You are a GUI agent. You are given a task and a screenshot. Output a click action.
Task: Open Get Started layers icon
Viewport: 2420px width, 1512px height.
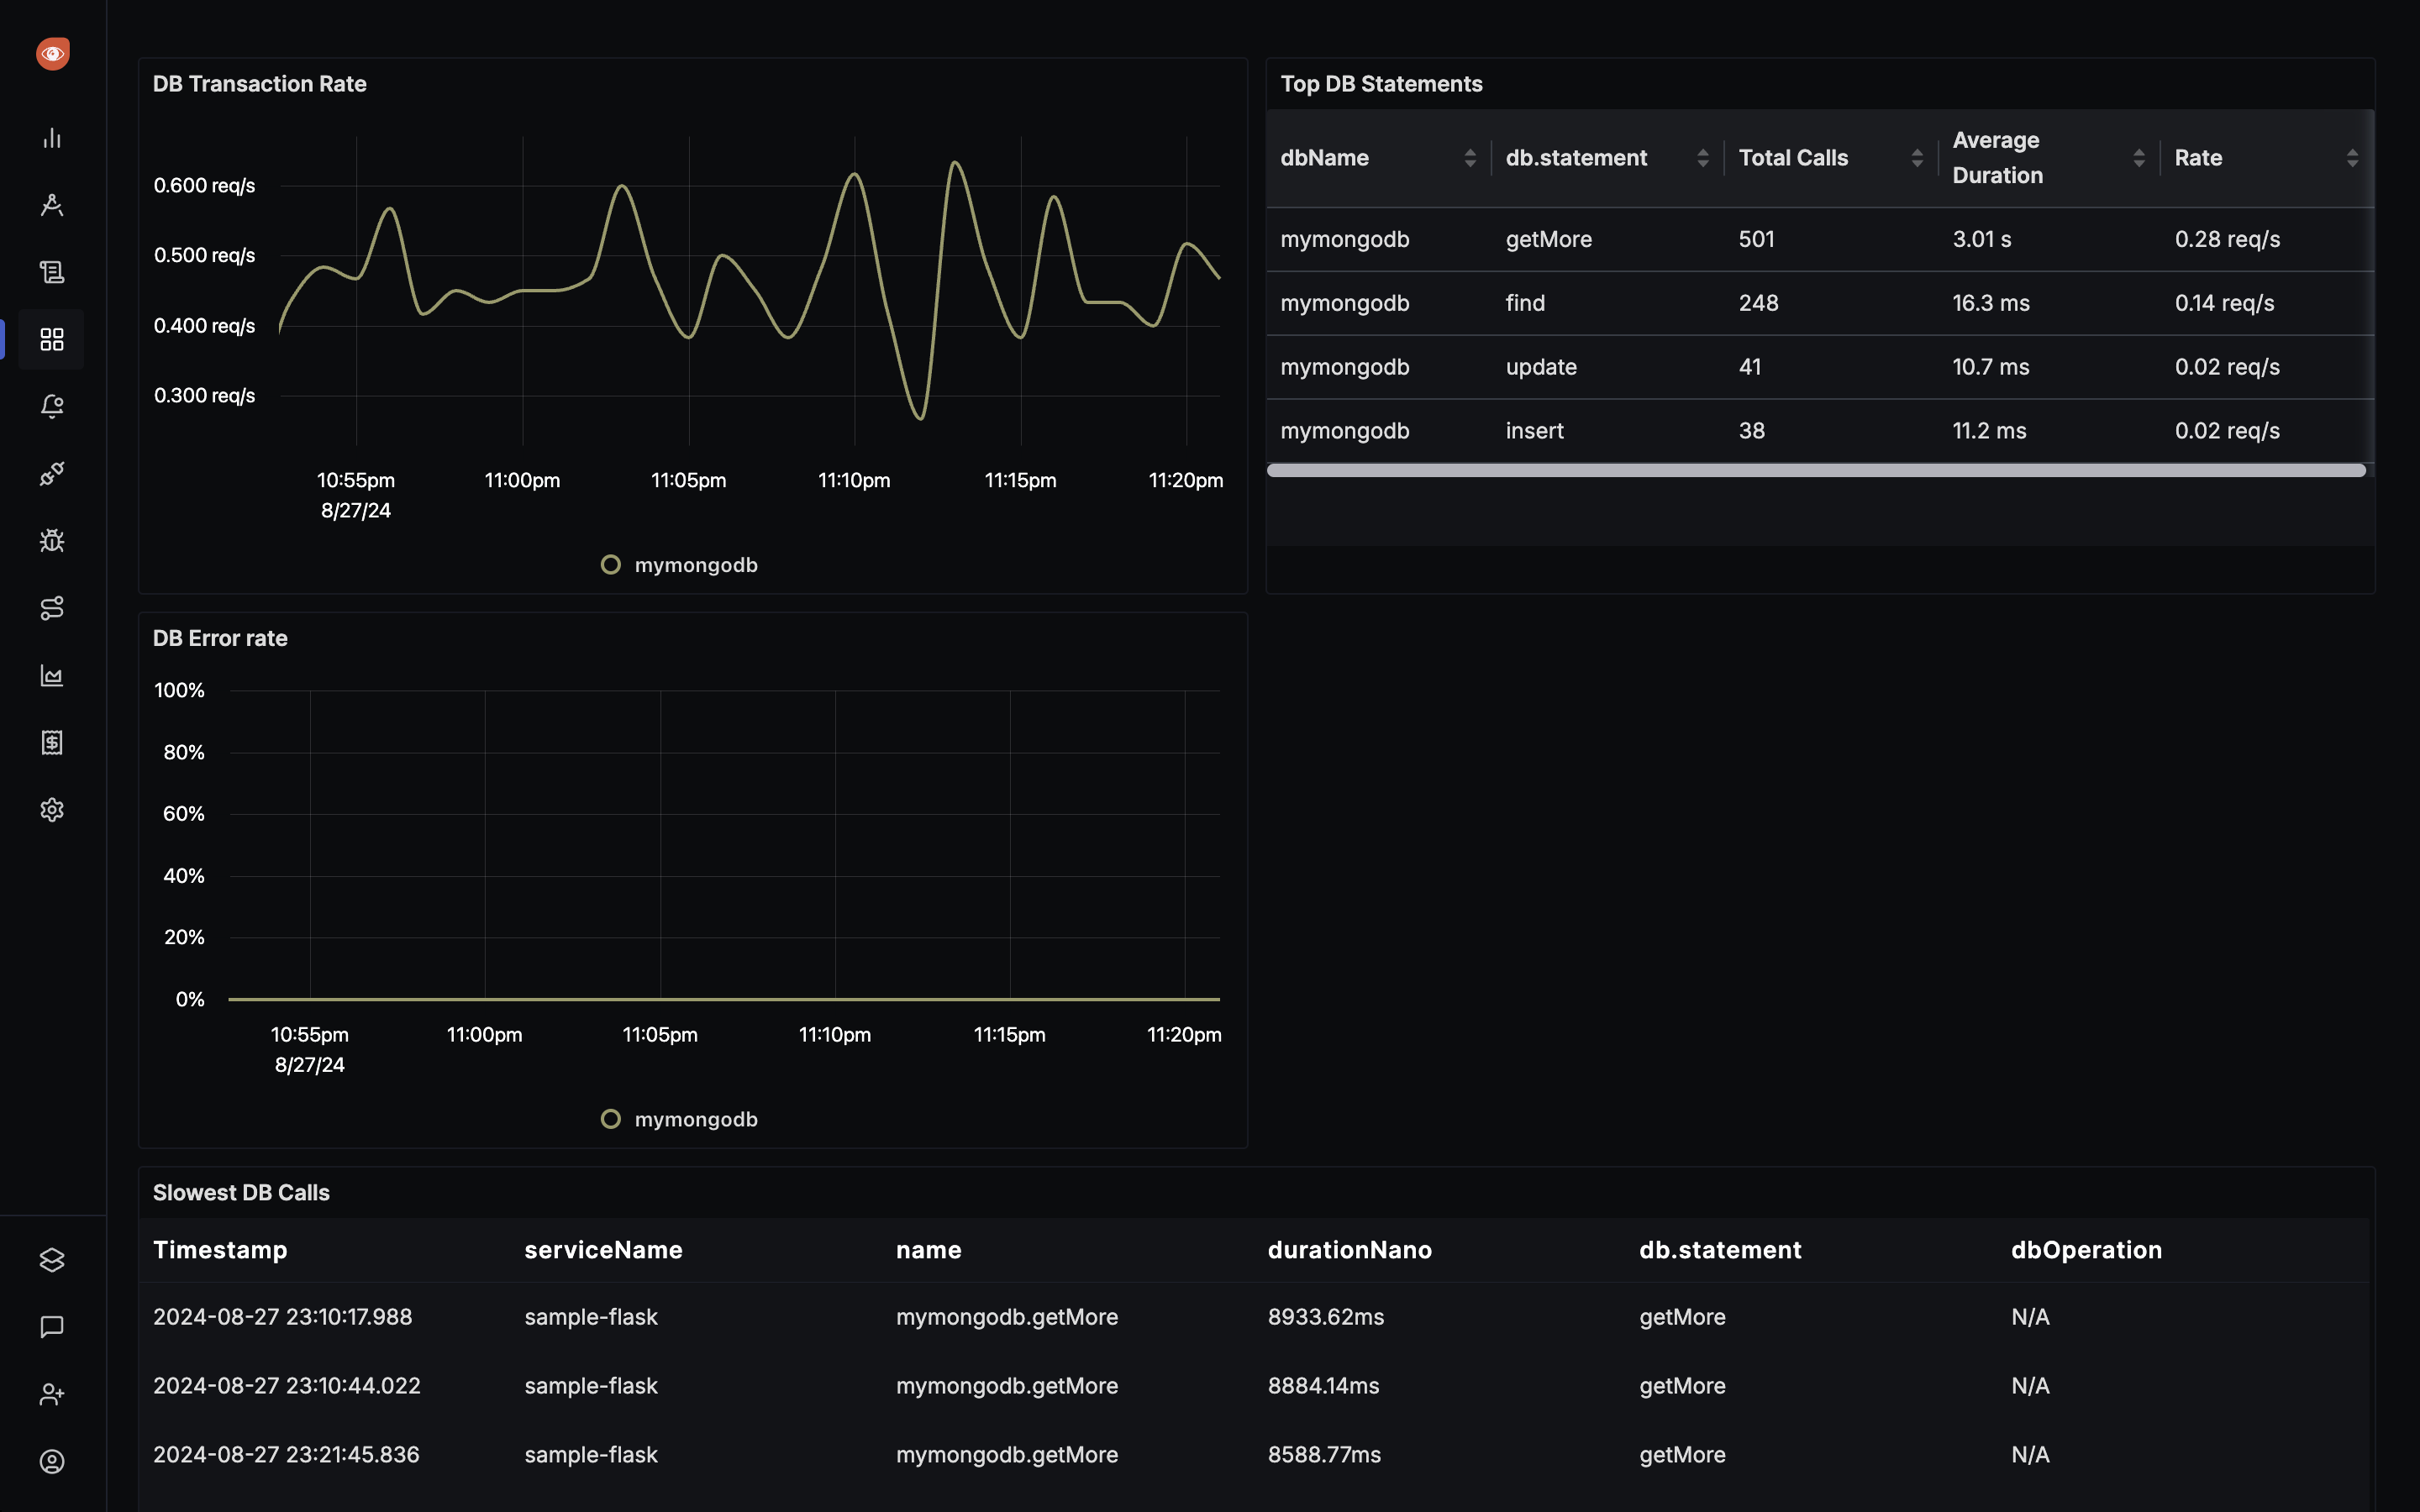coord(52,1260)
